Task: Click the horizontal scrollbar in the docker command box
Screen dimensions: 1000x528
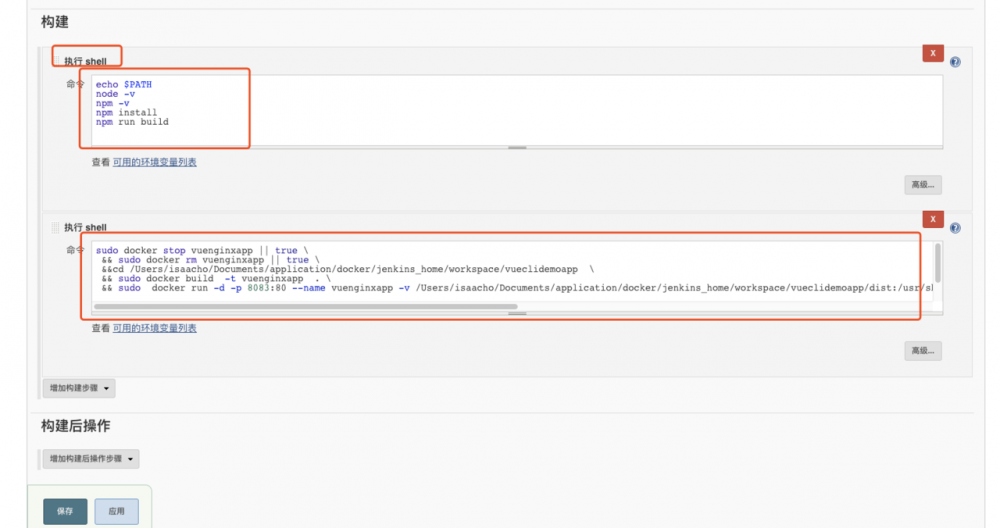Action: pyautogui.click(x=305, y=307)
